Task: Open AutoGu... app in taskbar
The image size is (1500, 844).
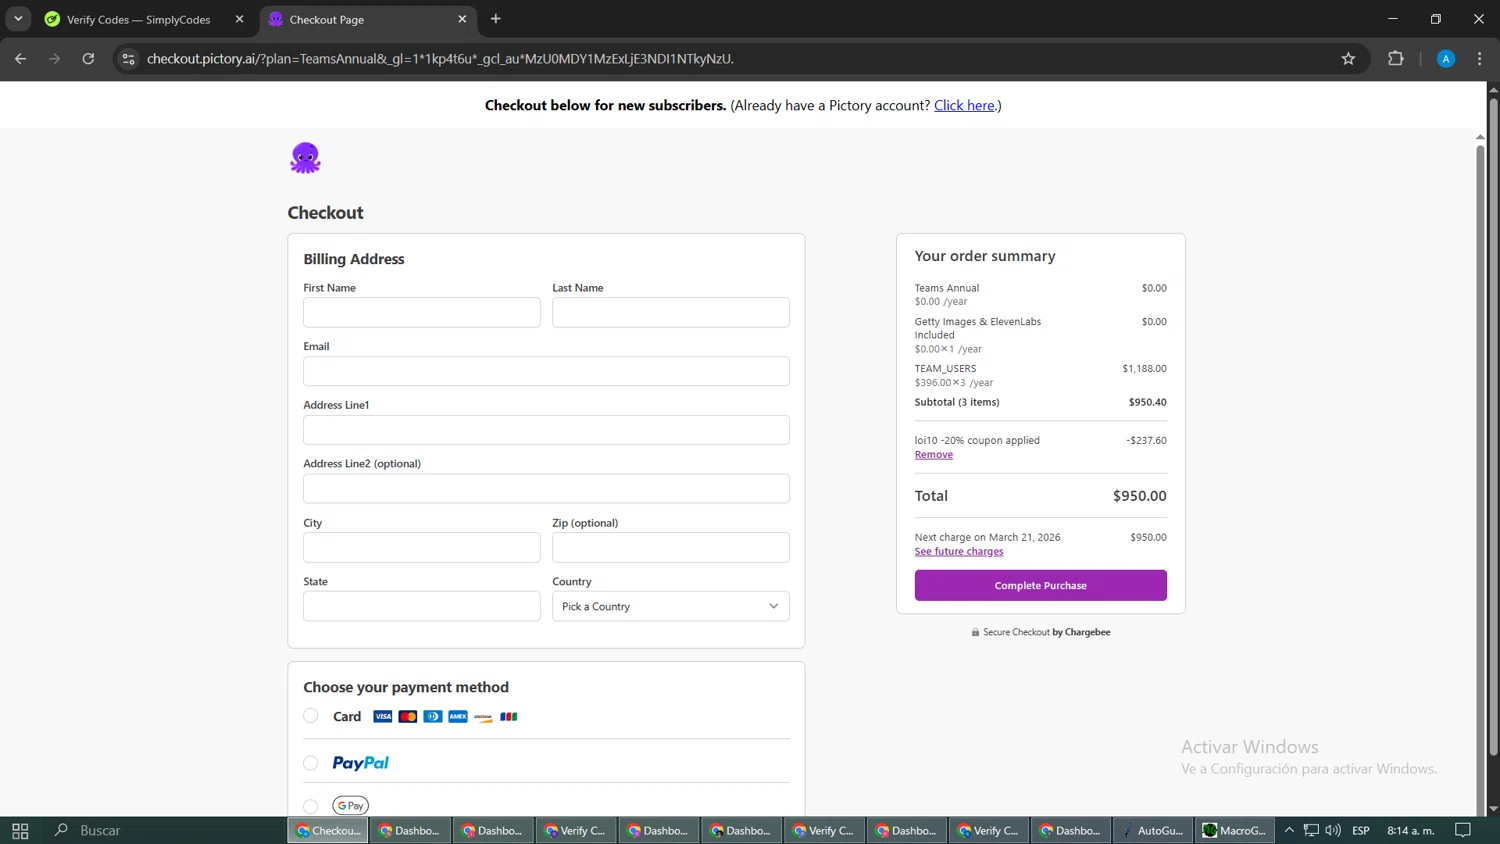Action: [x=1153, y=830]
